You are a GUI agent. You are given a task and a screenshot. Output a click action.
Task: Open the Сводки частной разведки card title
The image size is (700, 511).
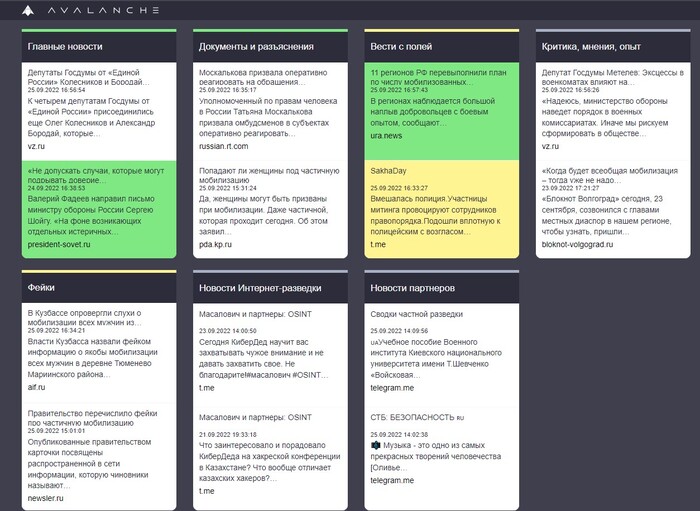[417, 314]
